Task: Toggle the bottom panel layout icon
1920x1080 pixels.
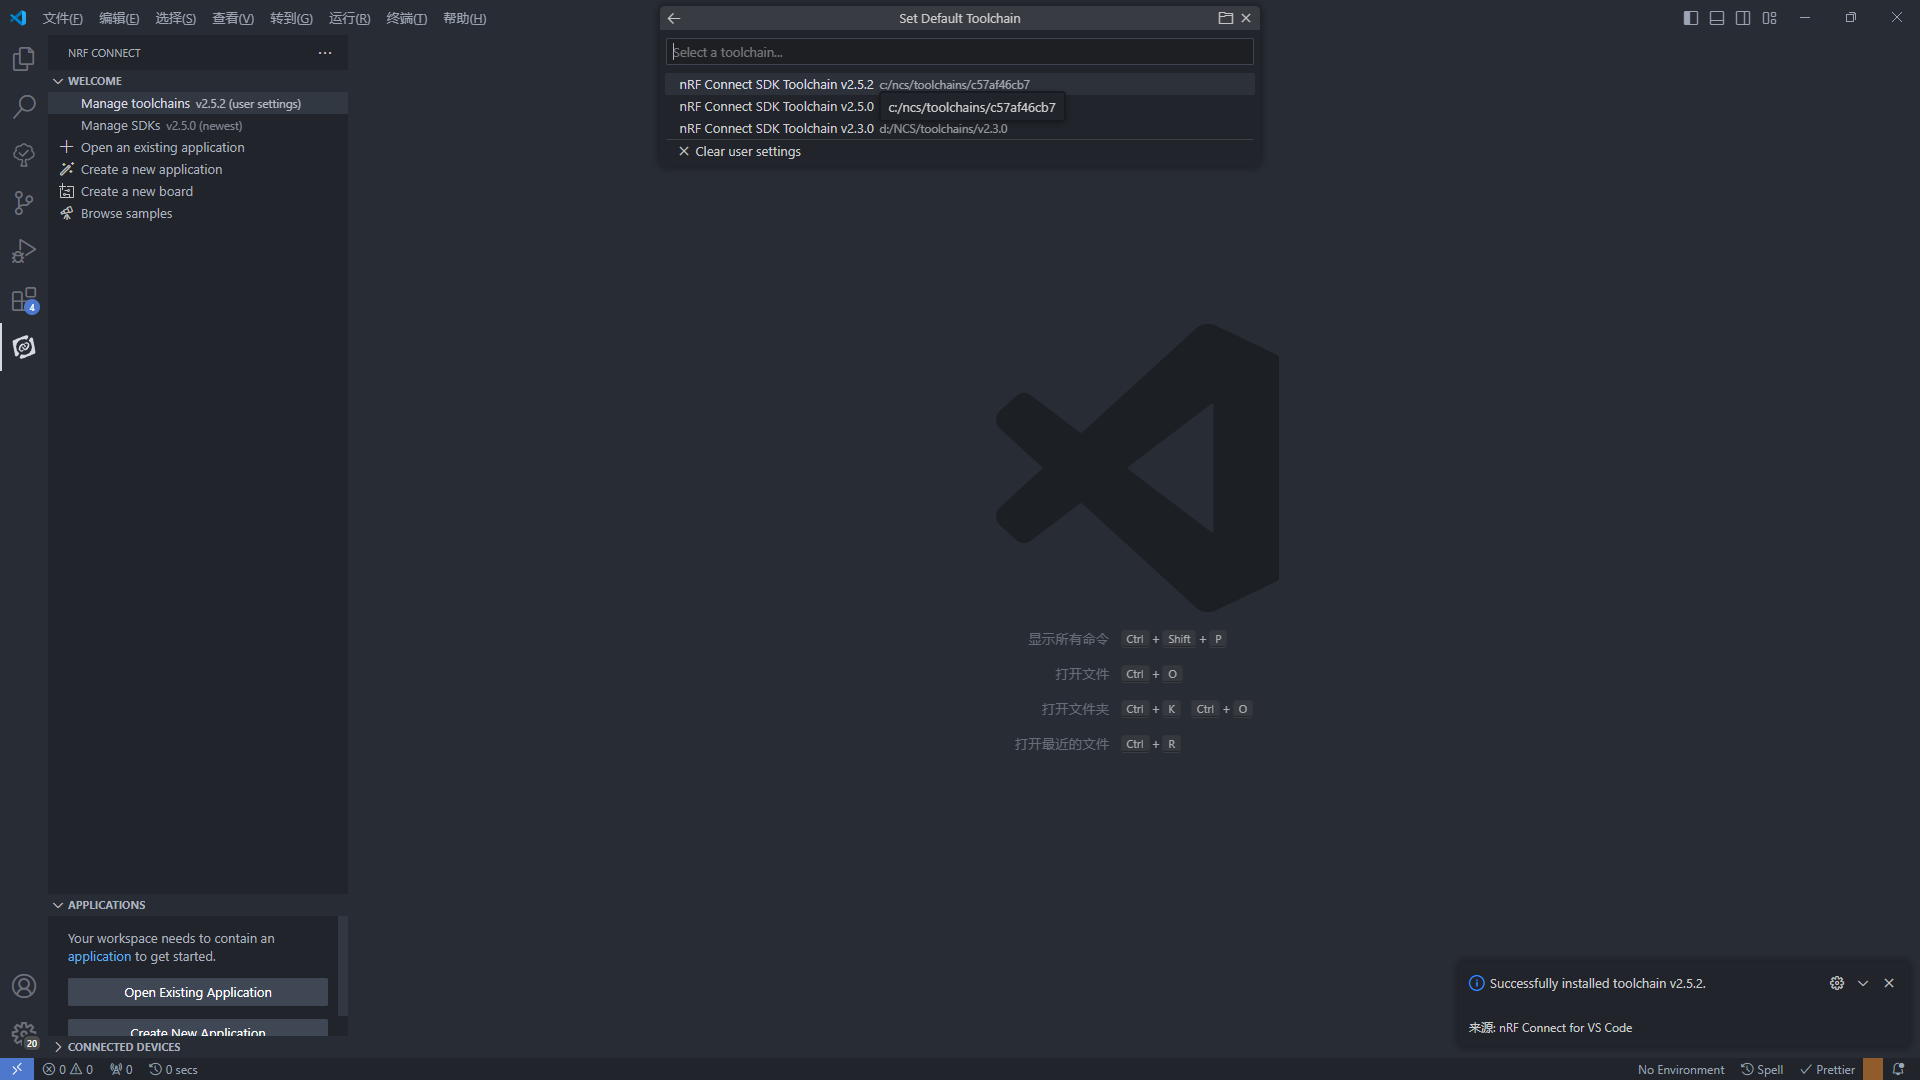Action: click(x=1717, y=18)
